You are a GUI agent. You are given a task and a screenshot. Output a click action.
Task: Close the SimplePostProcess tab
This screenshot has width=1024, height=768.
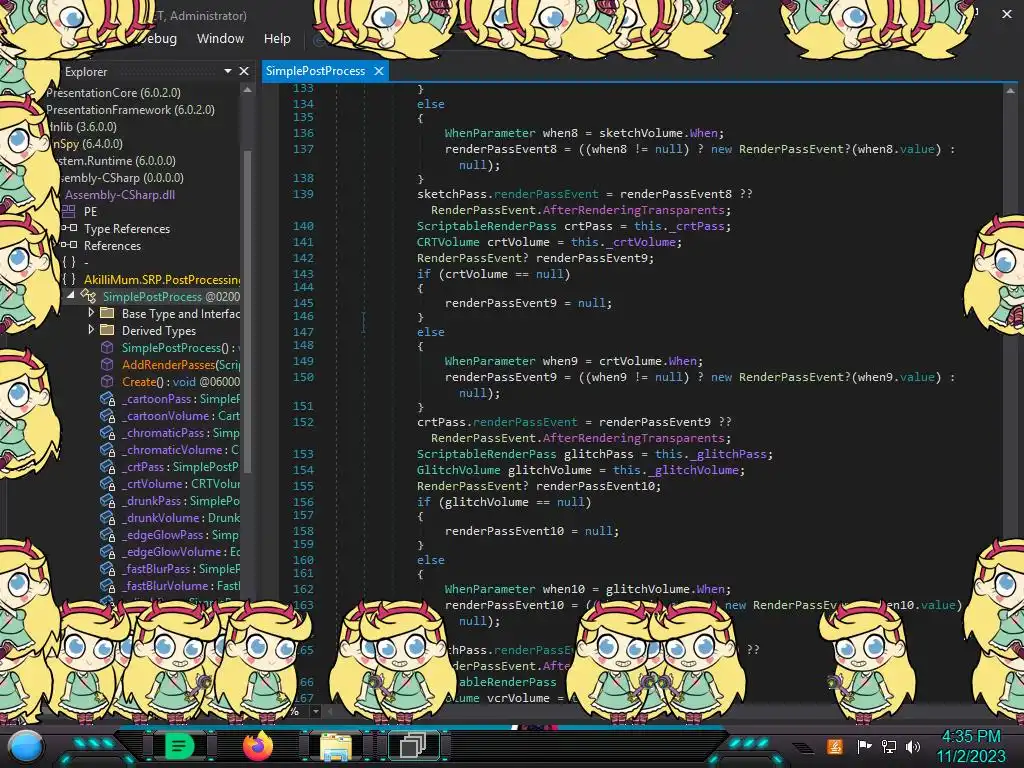click(x=379, y=71)
